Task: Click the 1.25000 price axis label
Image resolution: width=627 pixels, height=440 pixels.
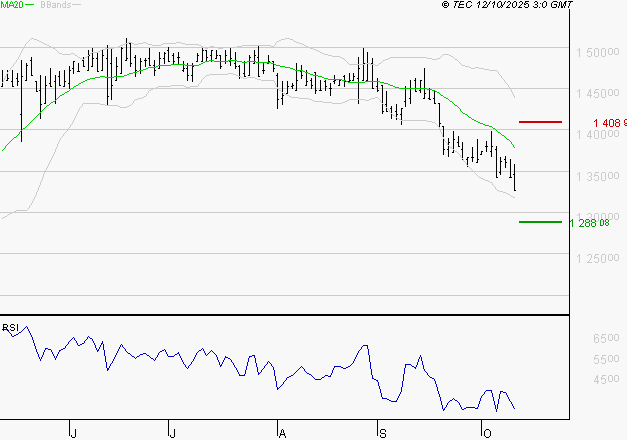Action: click(x=597, y=258)
